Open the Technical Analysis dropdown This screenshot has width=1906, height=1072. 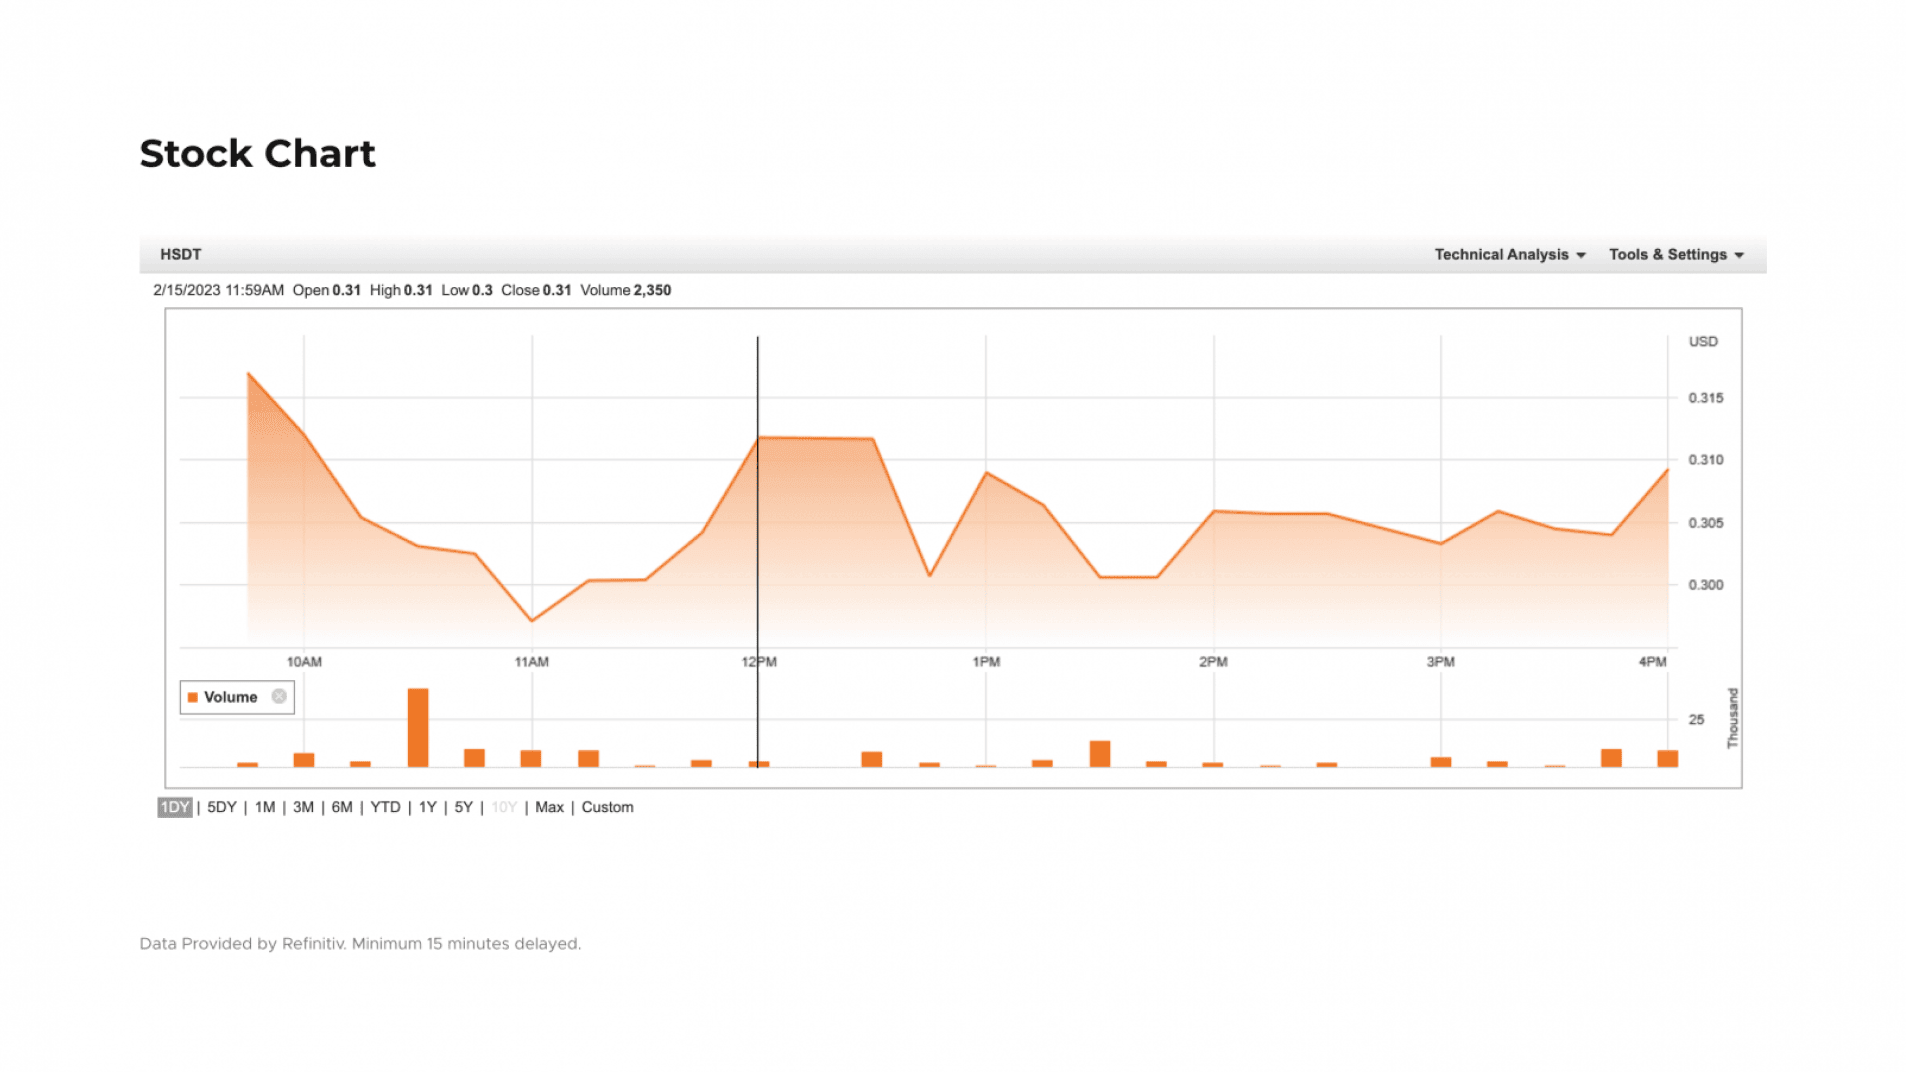pos(1509,254)
